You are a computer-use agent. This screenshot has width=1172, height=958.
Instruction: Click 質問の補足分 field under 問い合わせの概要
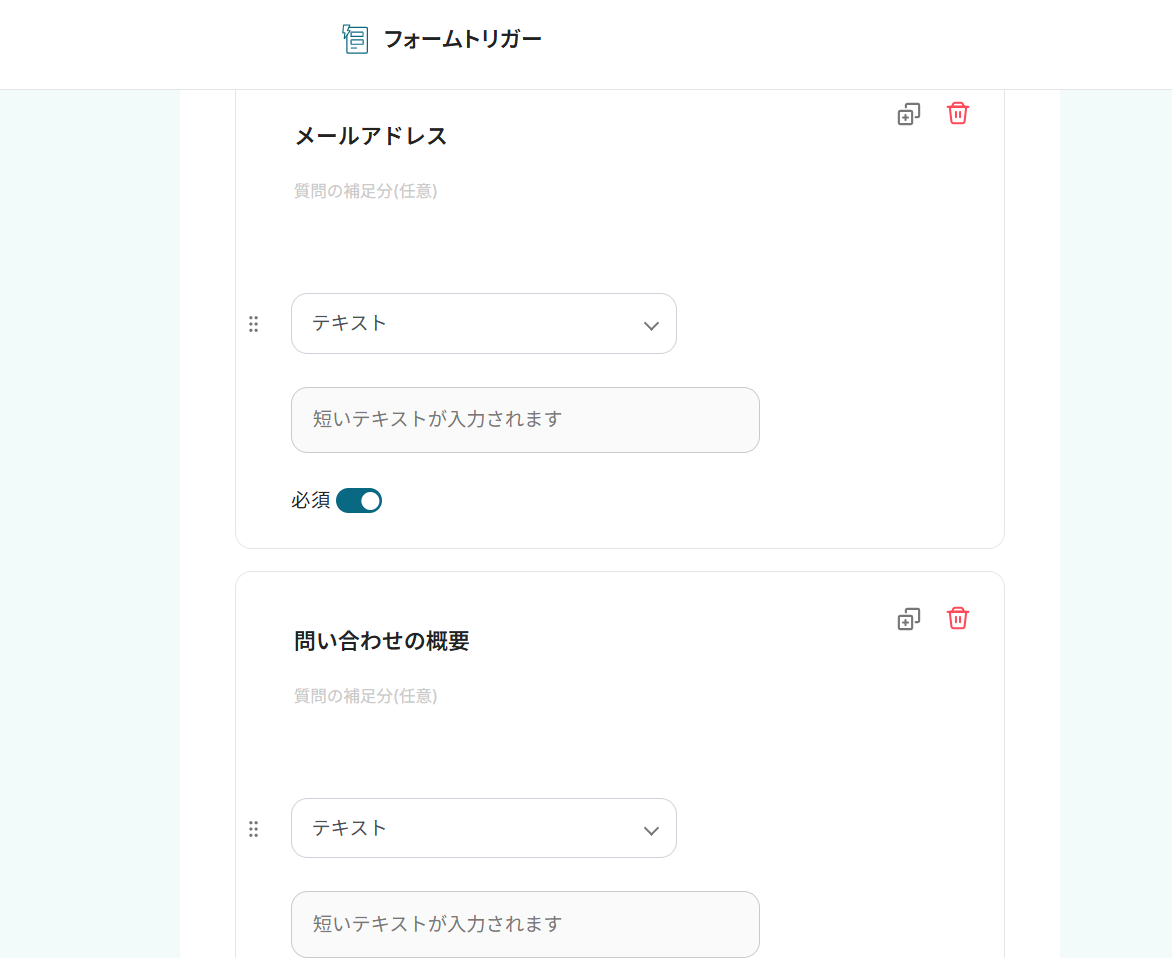(x=366, y=696)
